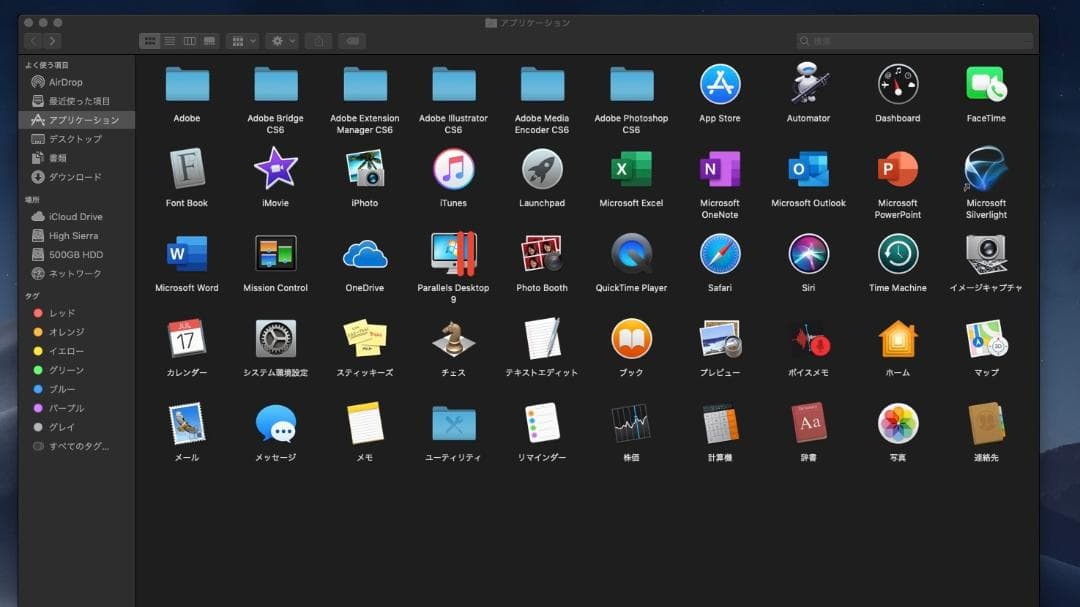
Task: Click the share button in toolbar
Action: click(319, 41)
